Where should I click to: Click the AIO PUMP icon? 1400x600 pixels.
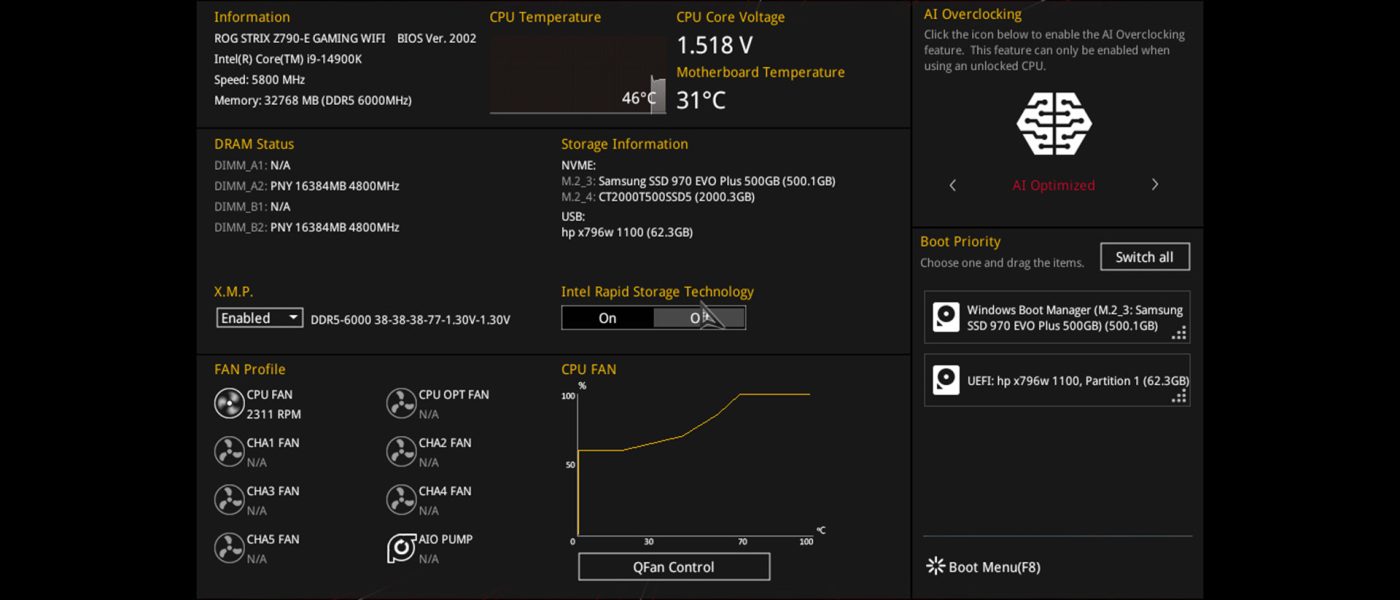[401, 548]
